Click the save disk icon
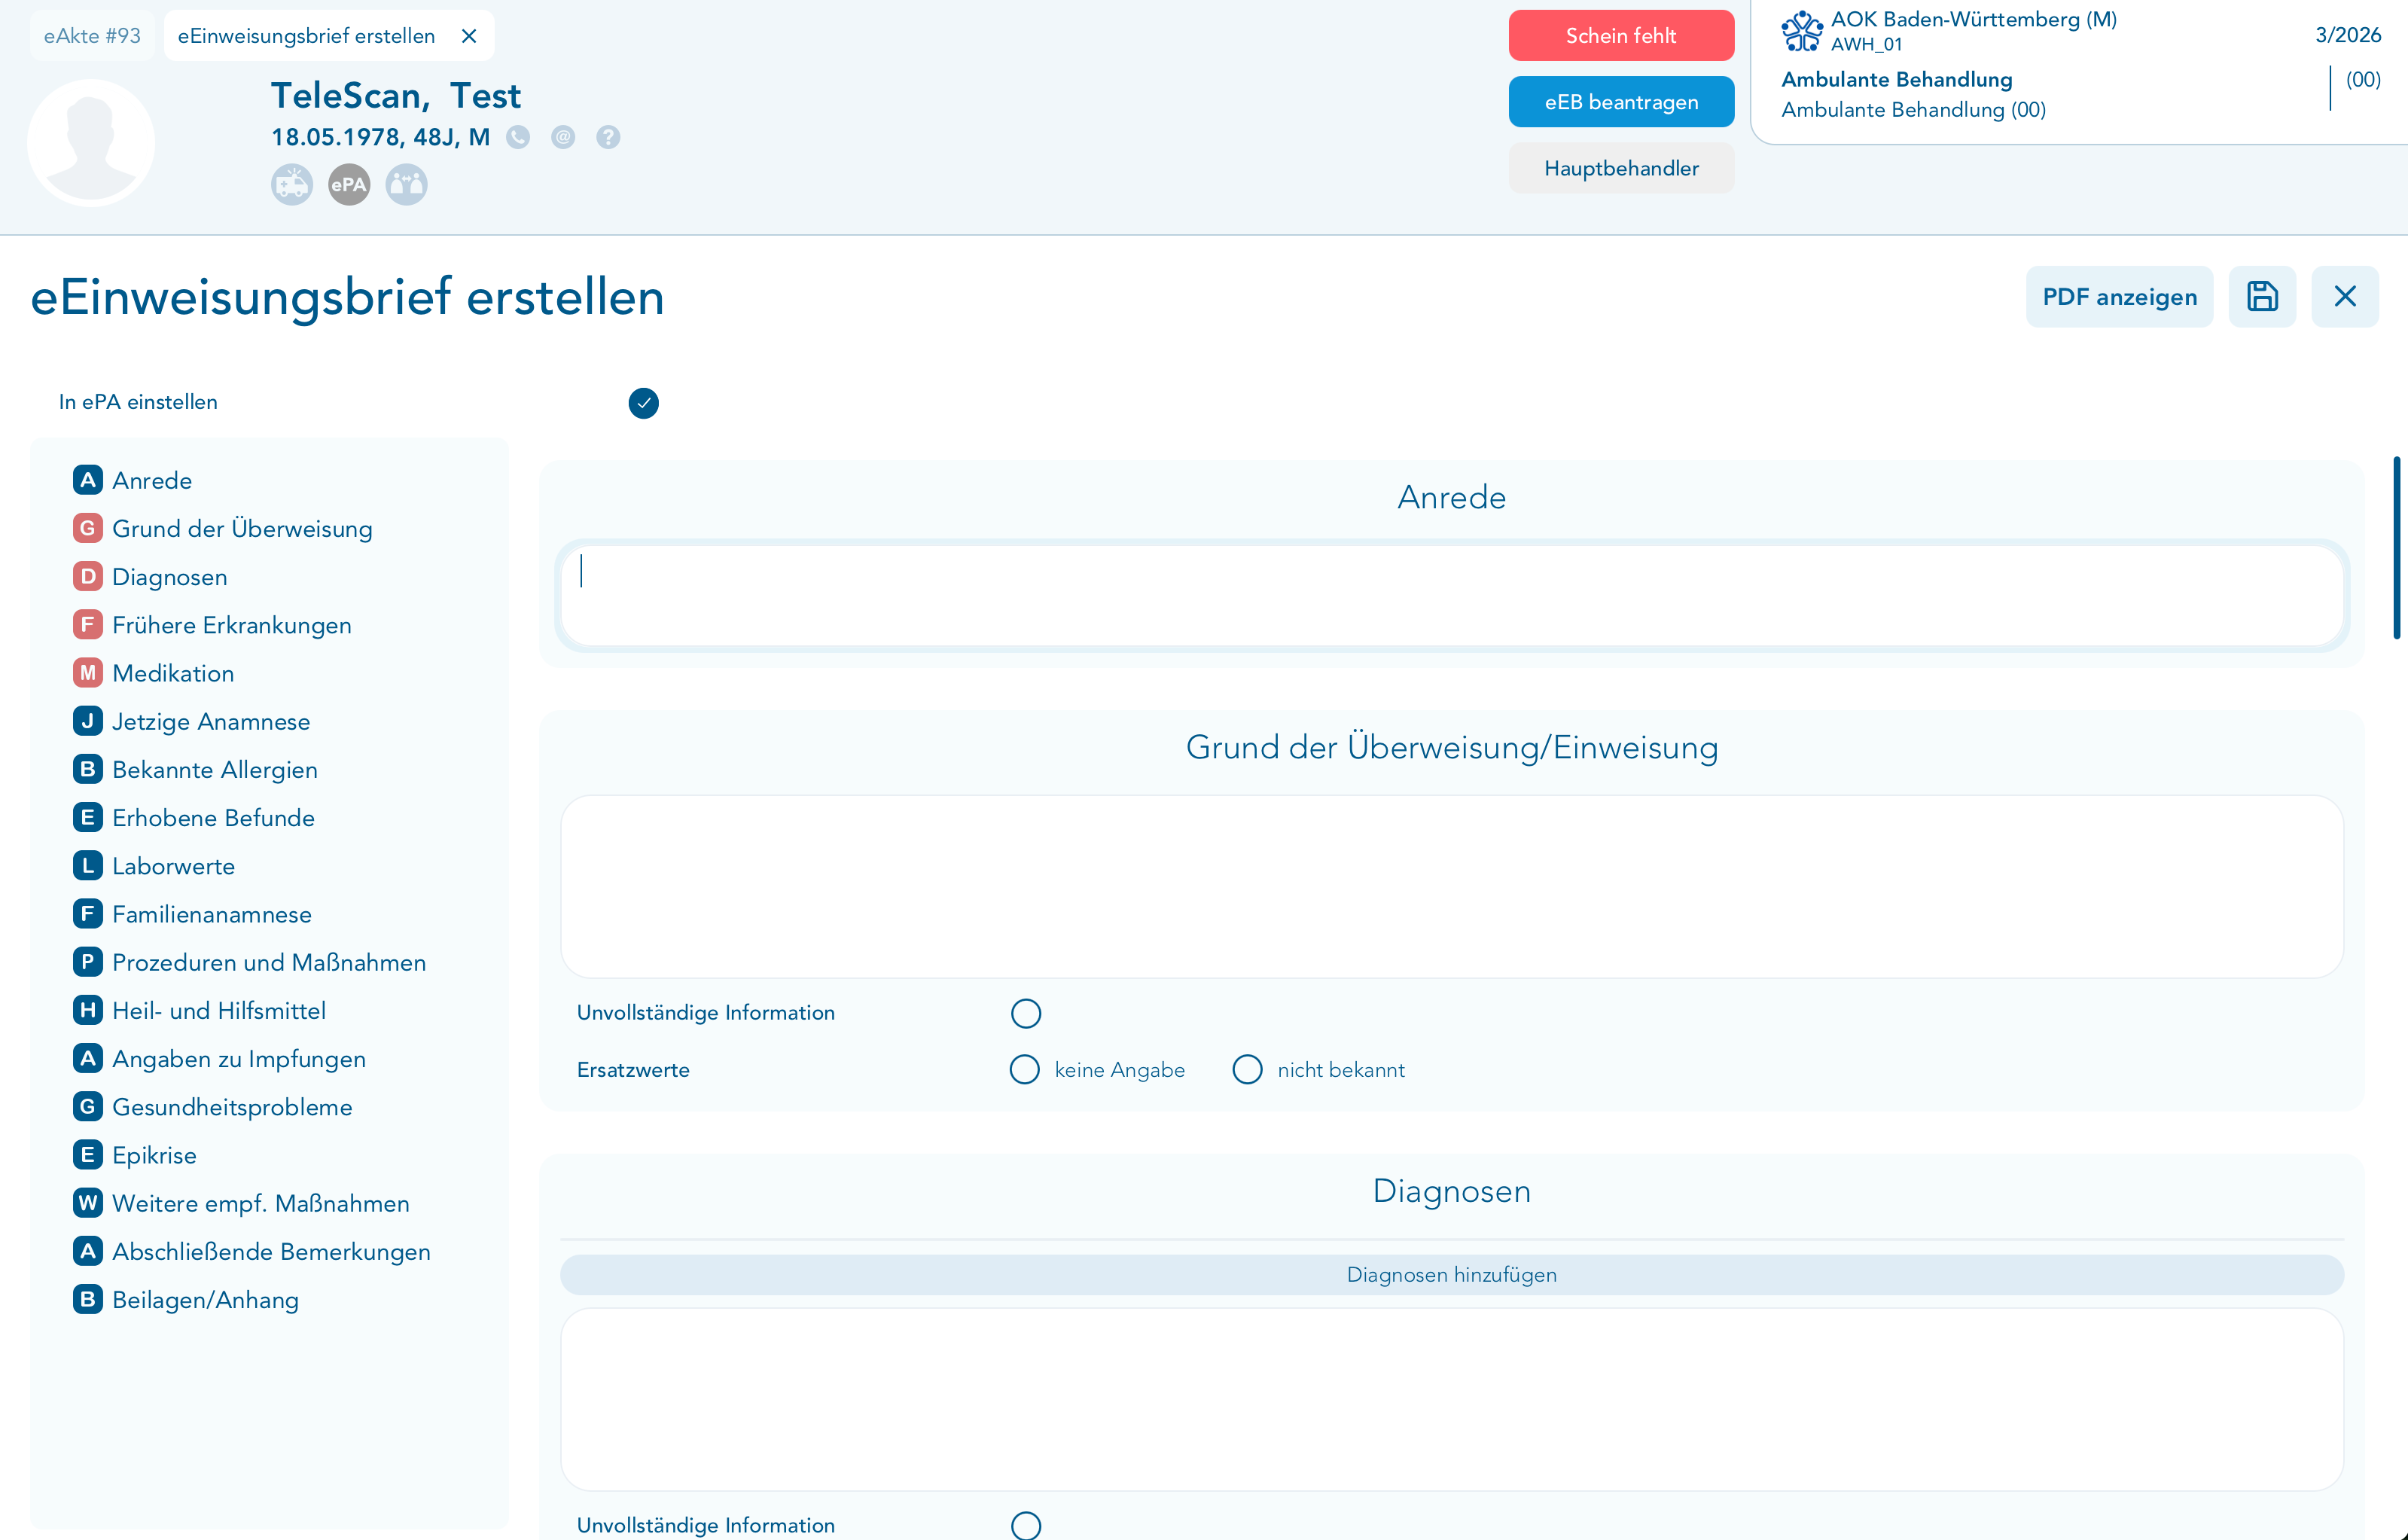Image resolution: width=2408 pixels, height=1540 pixels. click(x=2262, y=297)
